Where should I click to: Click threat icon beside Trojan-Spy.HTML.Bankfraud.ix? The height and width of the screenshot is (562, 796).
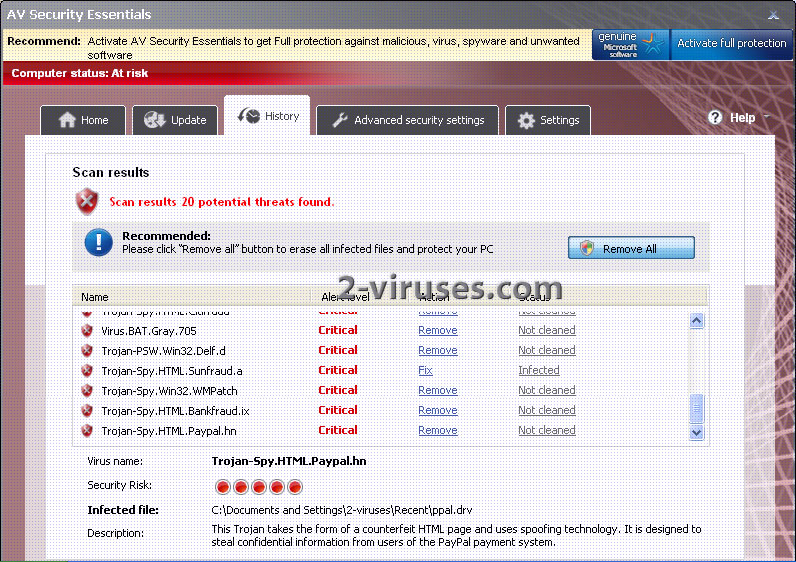(x=87, y=410)
